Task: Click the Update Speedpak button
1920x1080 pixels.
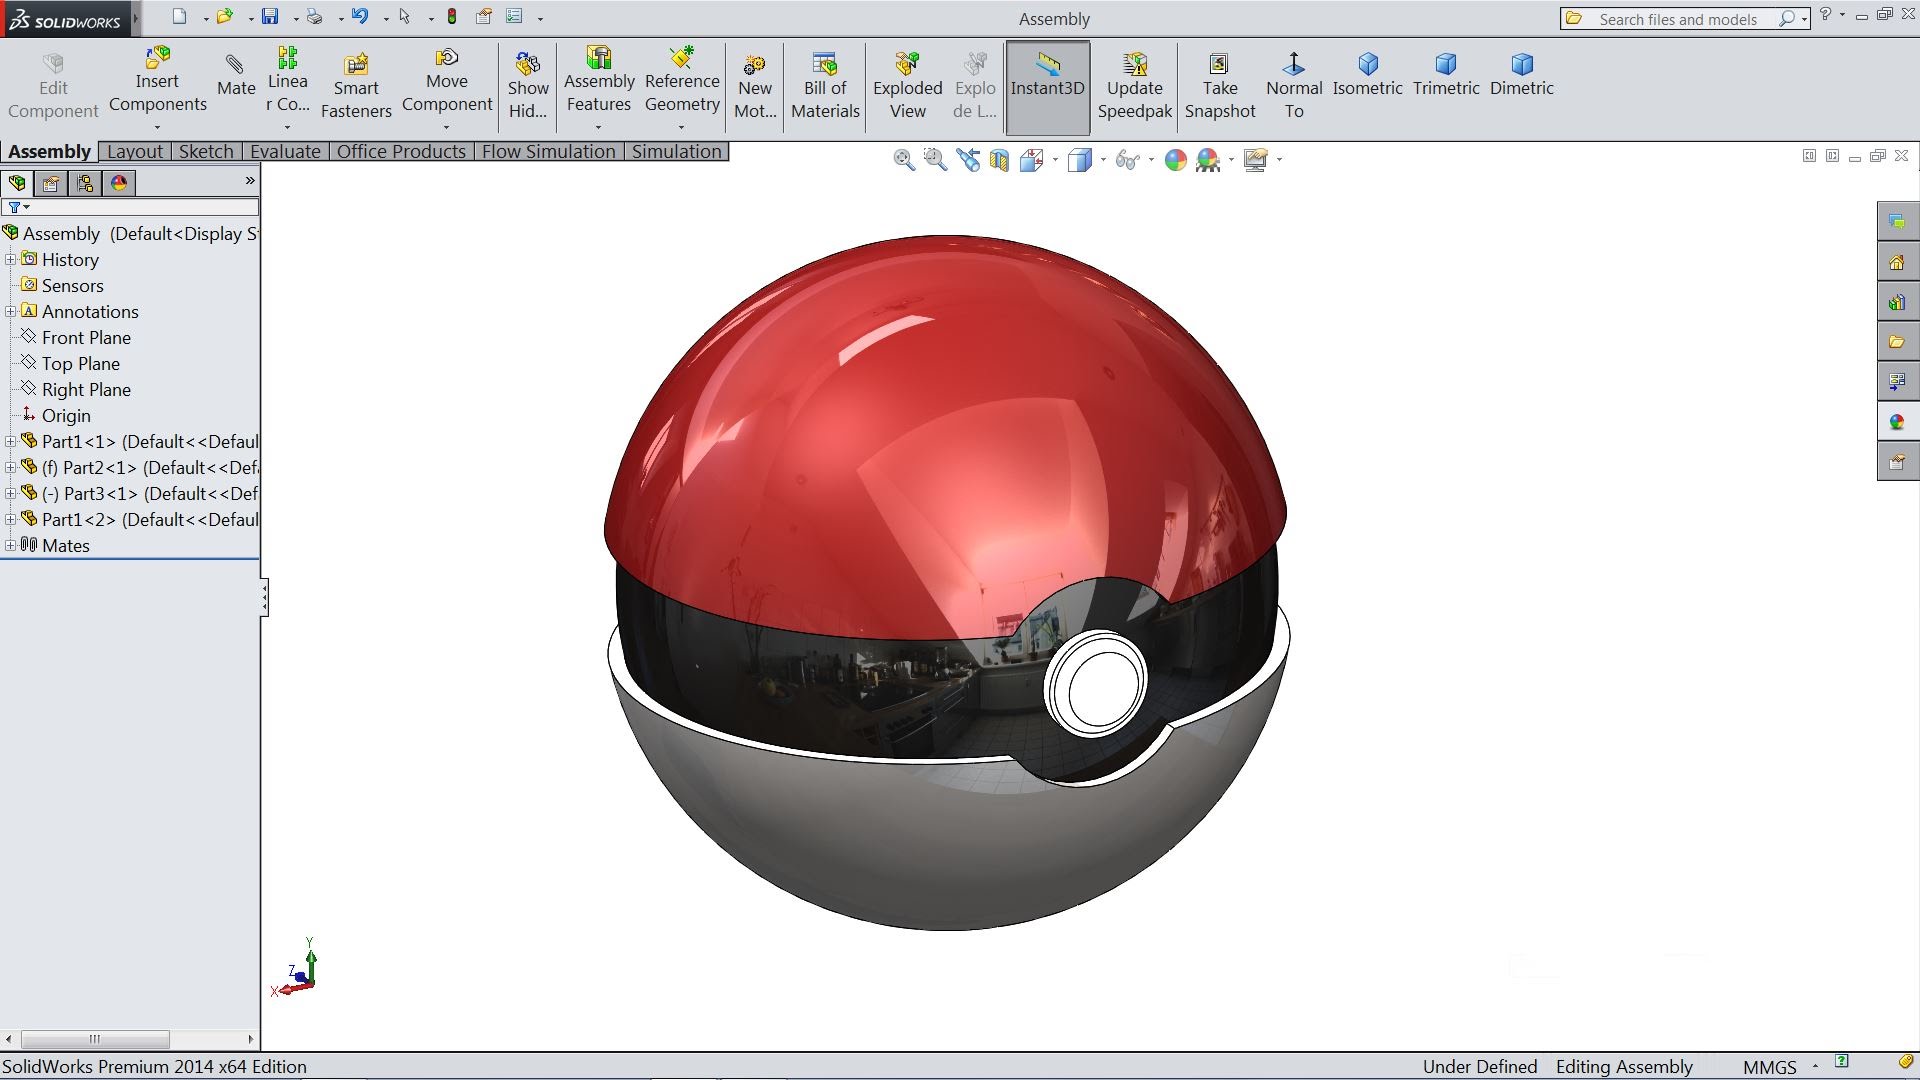Action: click(x=1134, y=84)
